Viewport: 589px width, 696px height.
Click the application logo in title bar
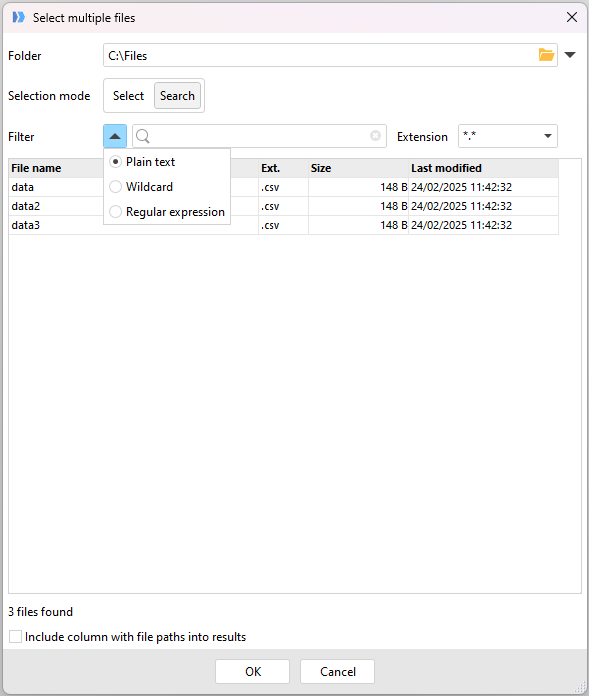coord(19,17)
